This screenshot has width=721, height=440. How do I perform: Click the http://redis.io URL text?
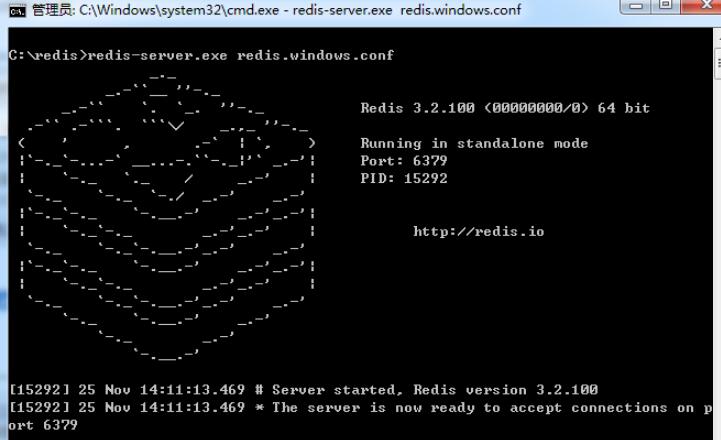point(479,231)
